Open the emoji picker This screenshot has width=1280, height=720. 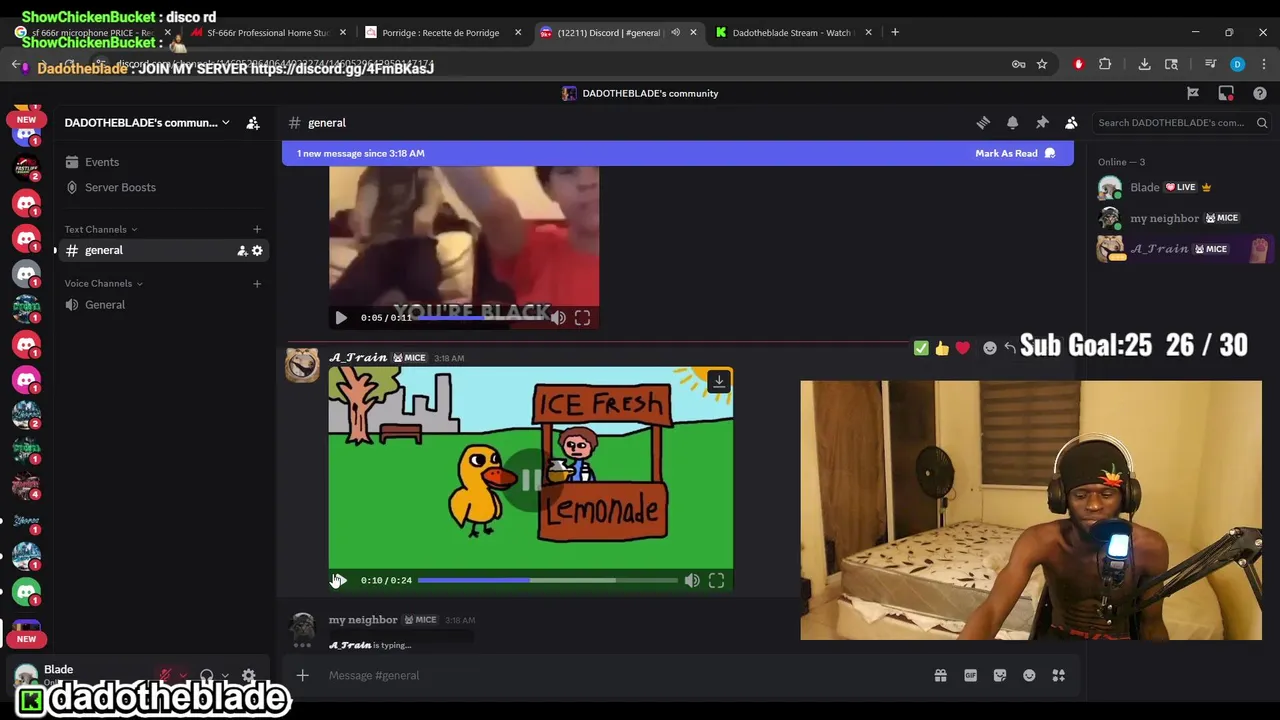pyautogui.click(x=1029, y=675)
